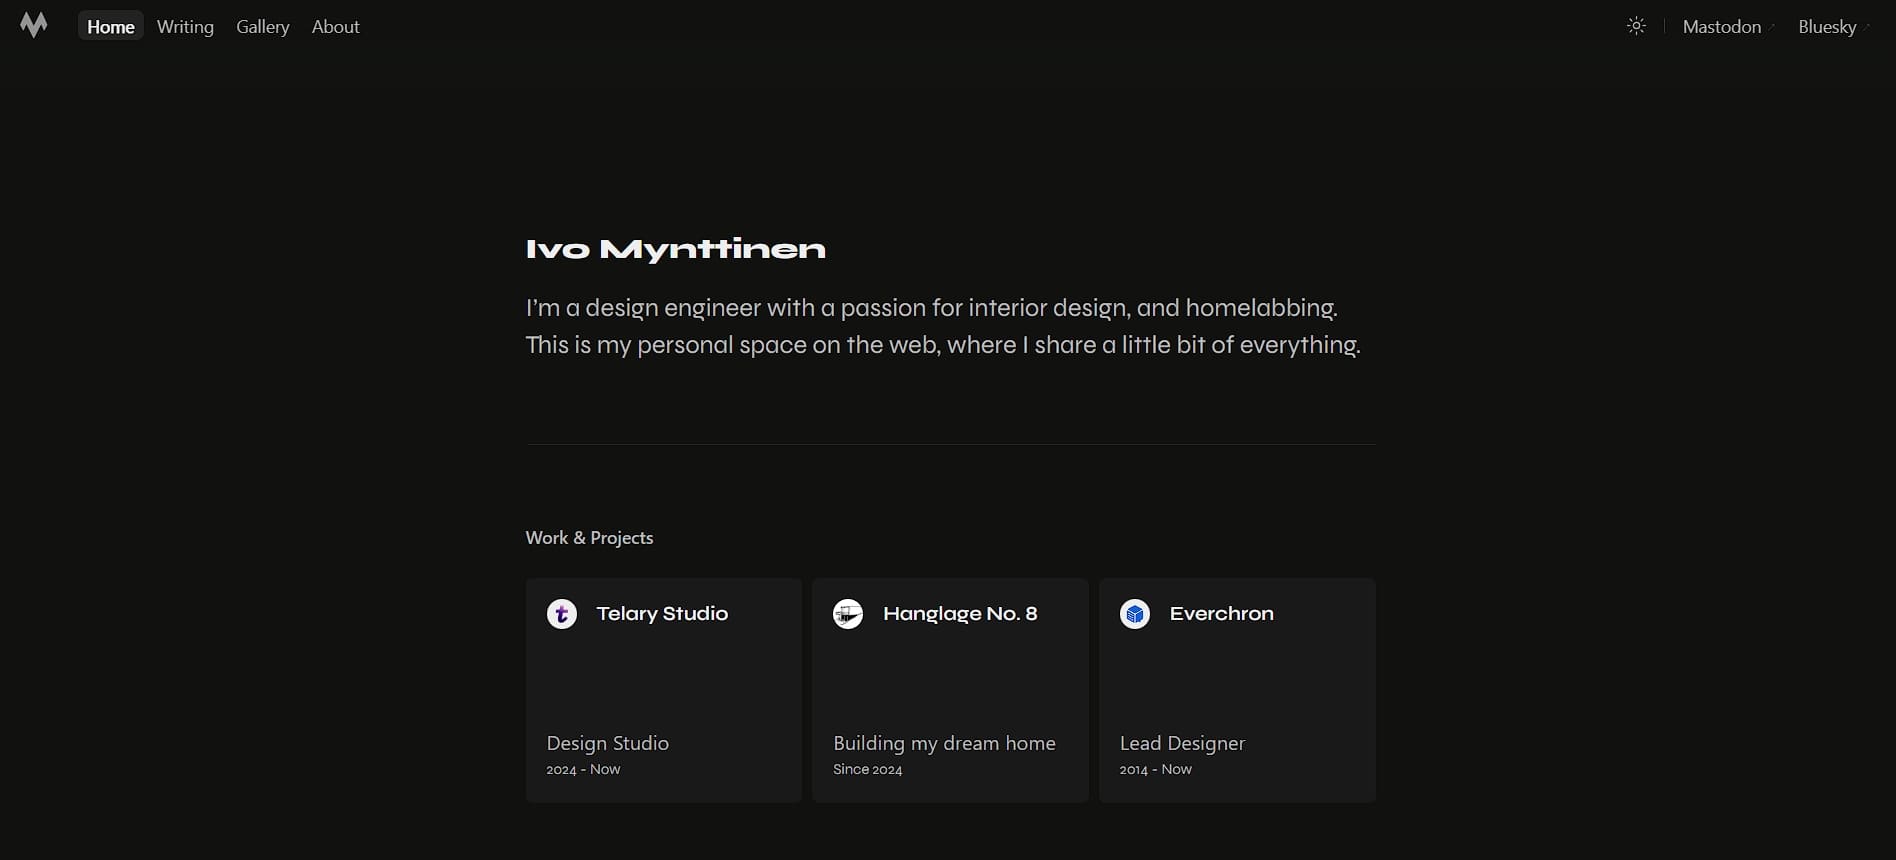
Task: Click the Design Studio card description
Action: (x=607, y=743)
